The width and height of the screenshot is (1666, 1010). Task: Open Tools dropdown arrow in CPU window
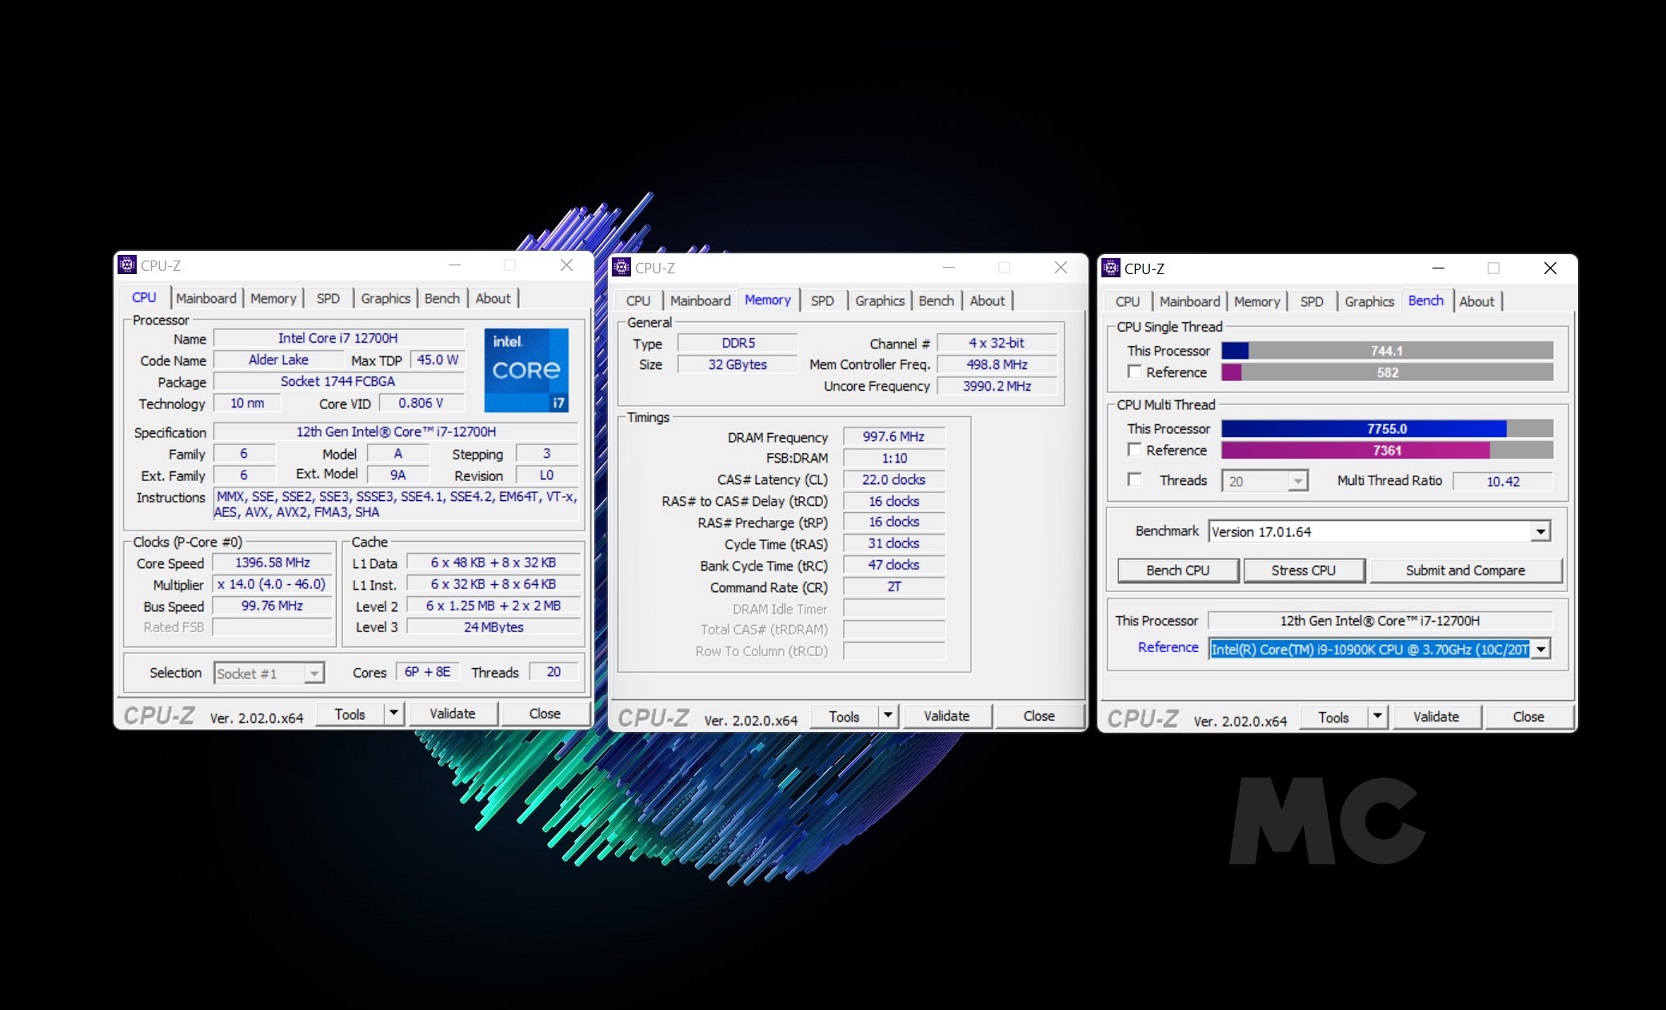(x=394, y=713)
